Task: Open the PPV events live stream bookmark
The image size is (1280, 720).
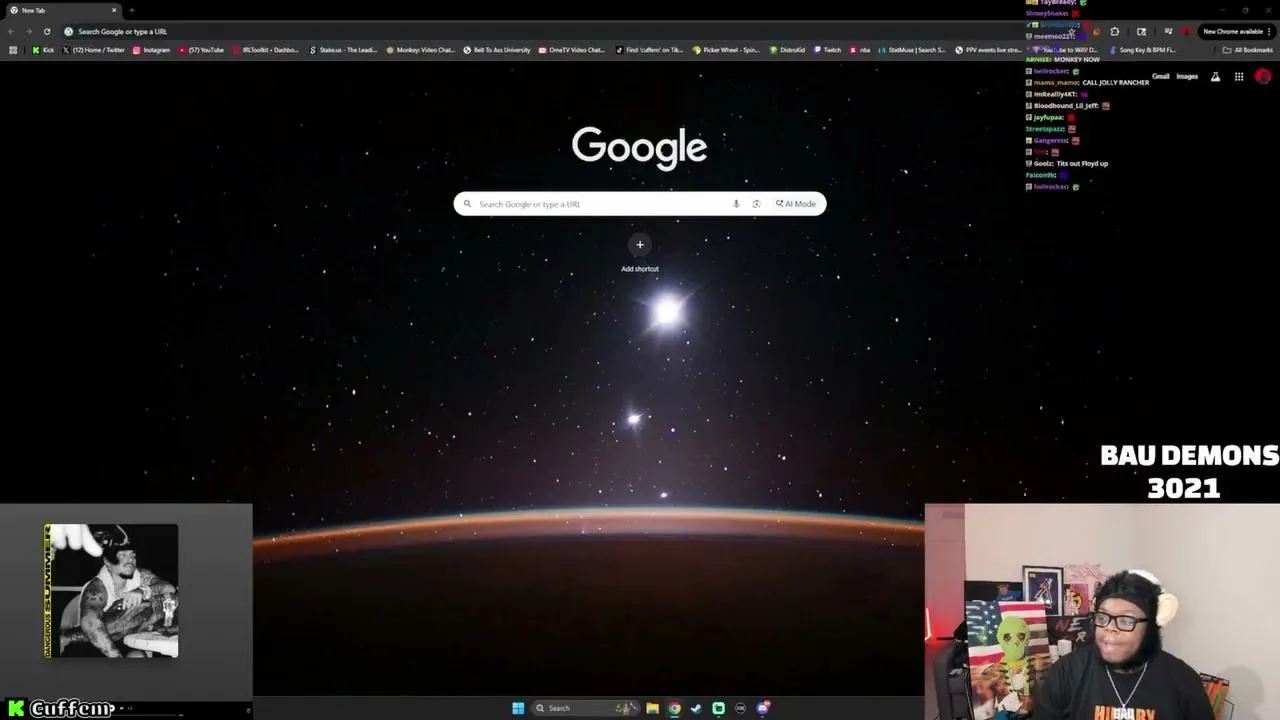Action: click(x=989, y=50)
